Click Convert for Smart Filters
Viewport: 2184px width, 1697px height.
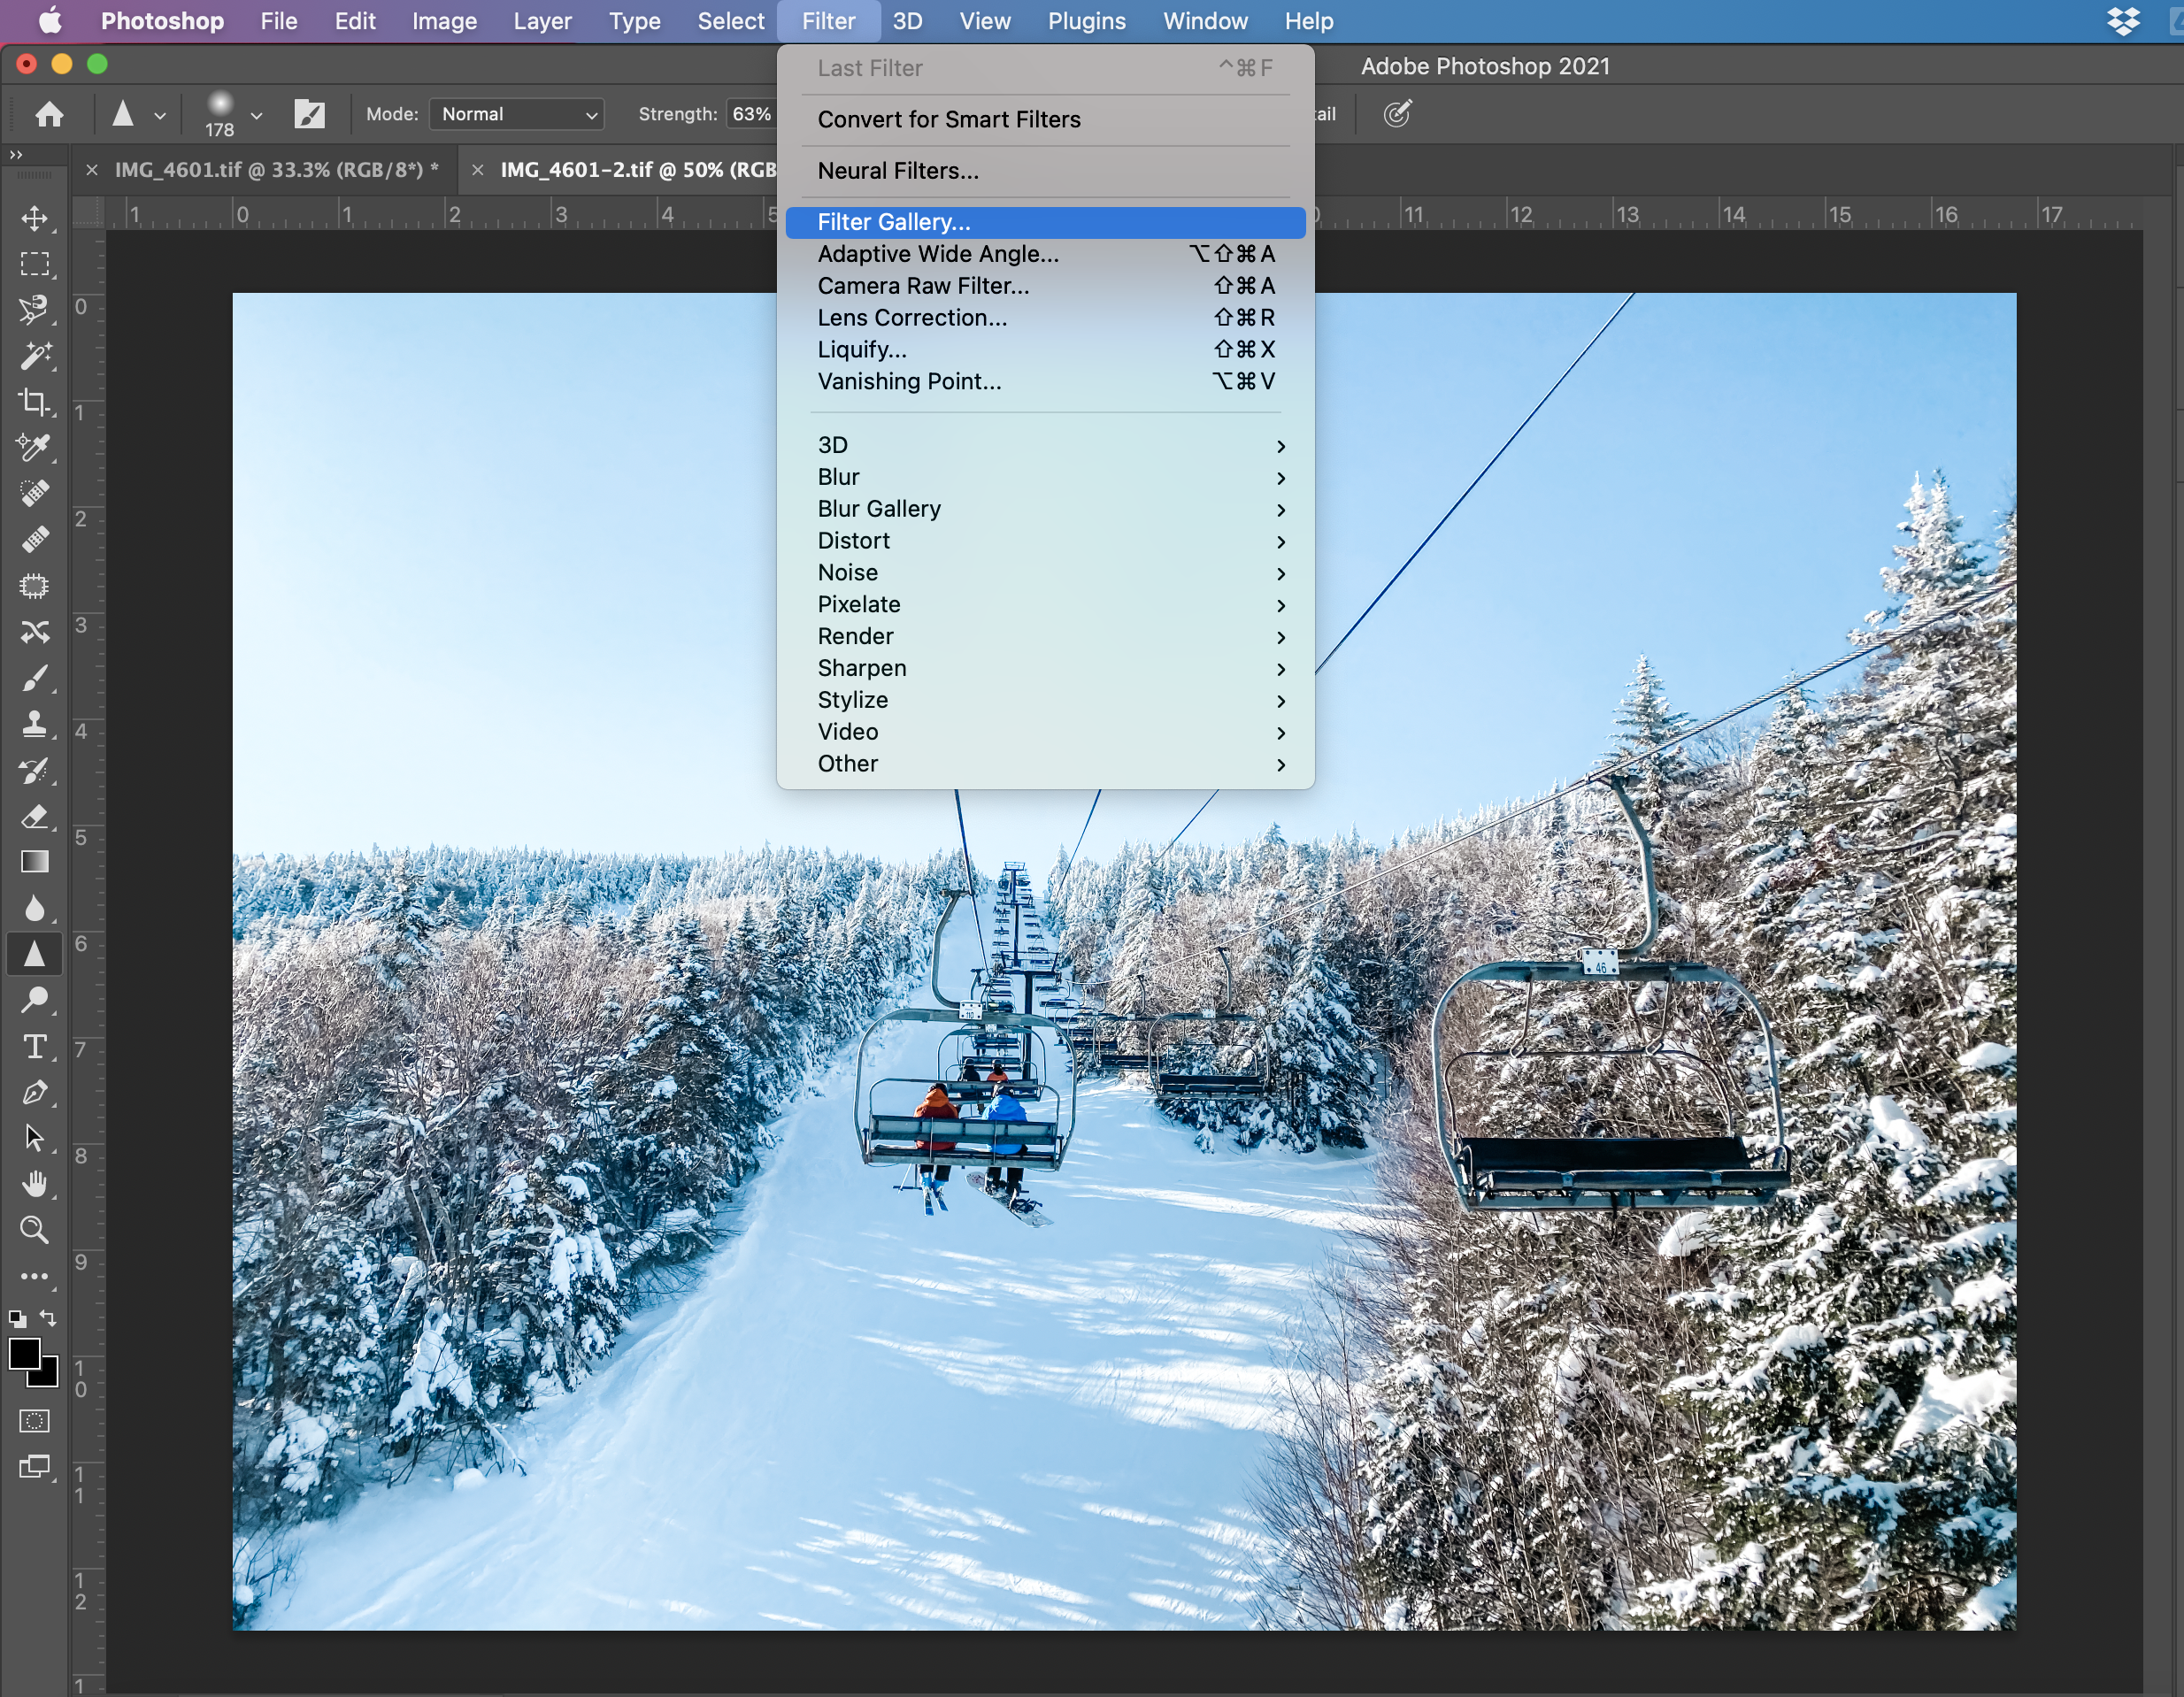[948, 119]
